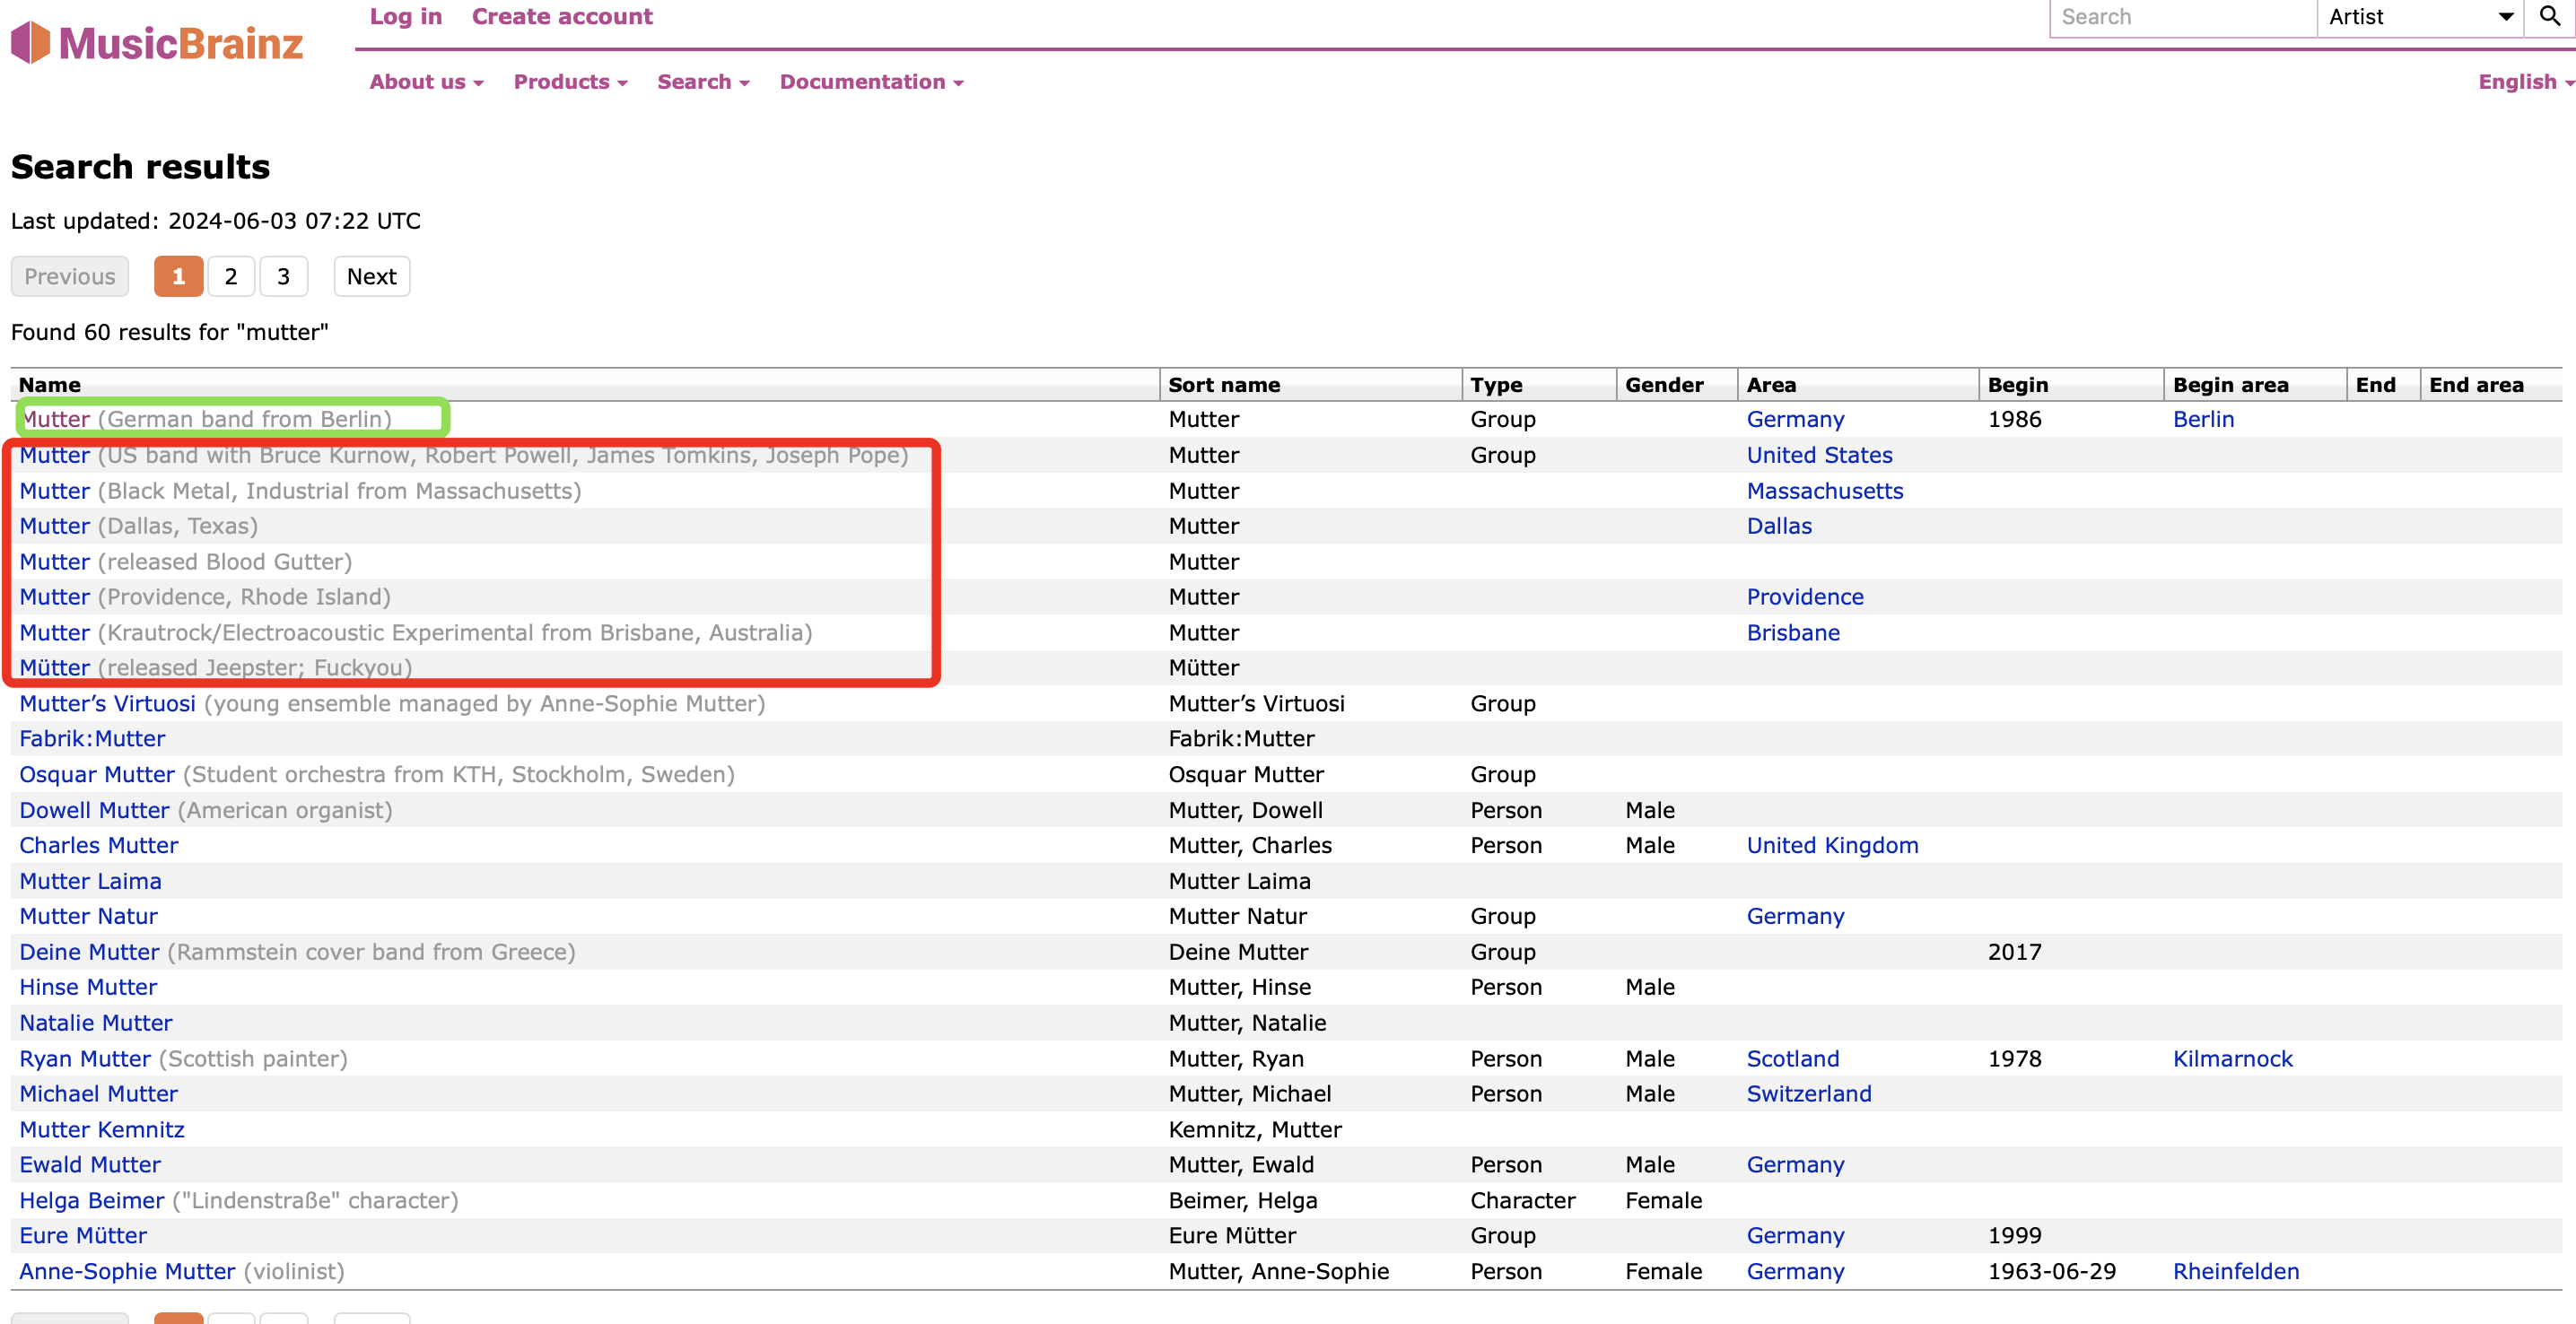The width and height of the screenshot is (2576, 1324).
Task: Click United States area link
Action: (1819, 455)
